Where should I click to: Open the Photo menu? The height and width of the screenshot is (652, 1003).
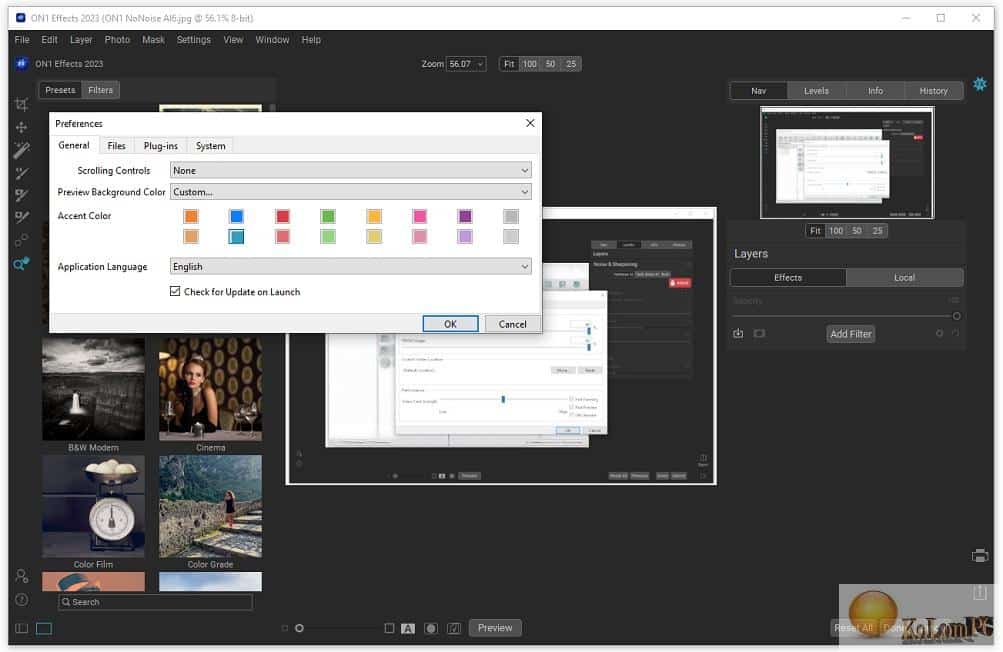(x=117, y=40)
